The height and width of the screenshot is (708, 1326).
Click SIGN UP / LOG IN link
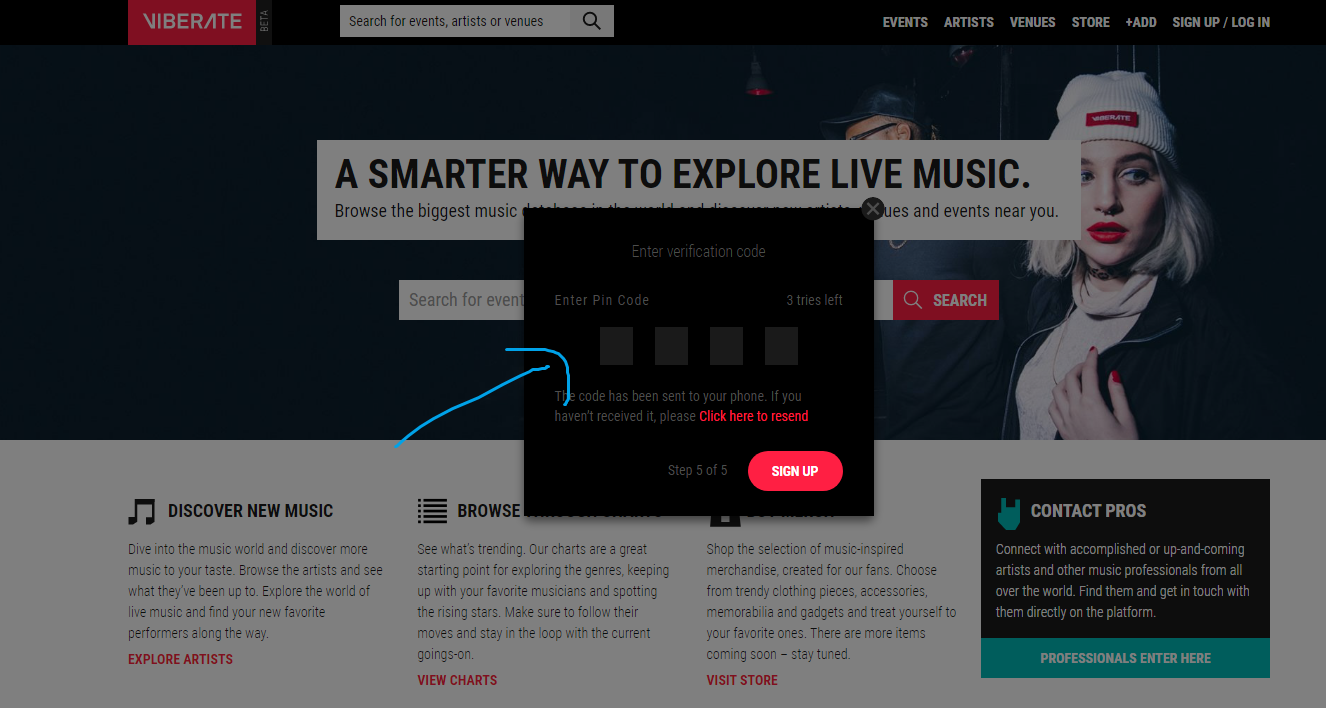coord(1221,22)
